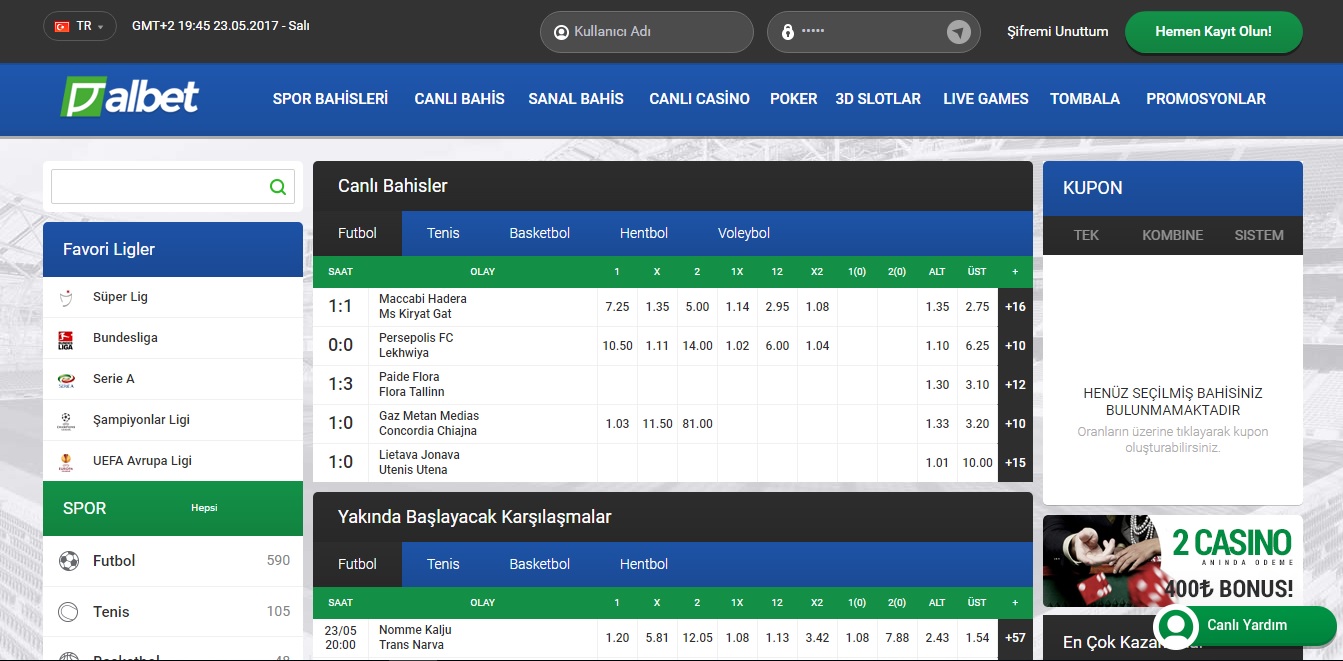Image resolution: width=1343 pixels, height=661 pixels.
Task: Click the Şampiyonlar Ligi logo icon
Action: pos(66,421)
